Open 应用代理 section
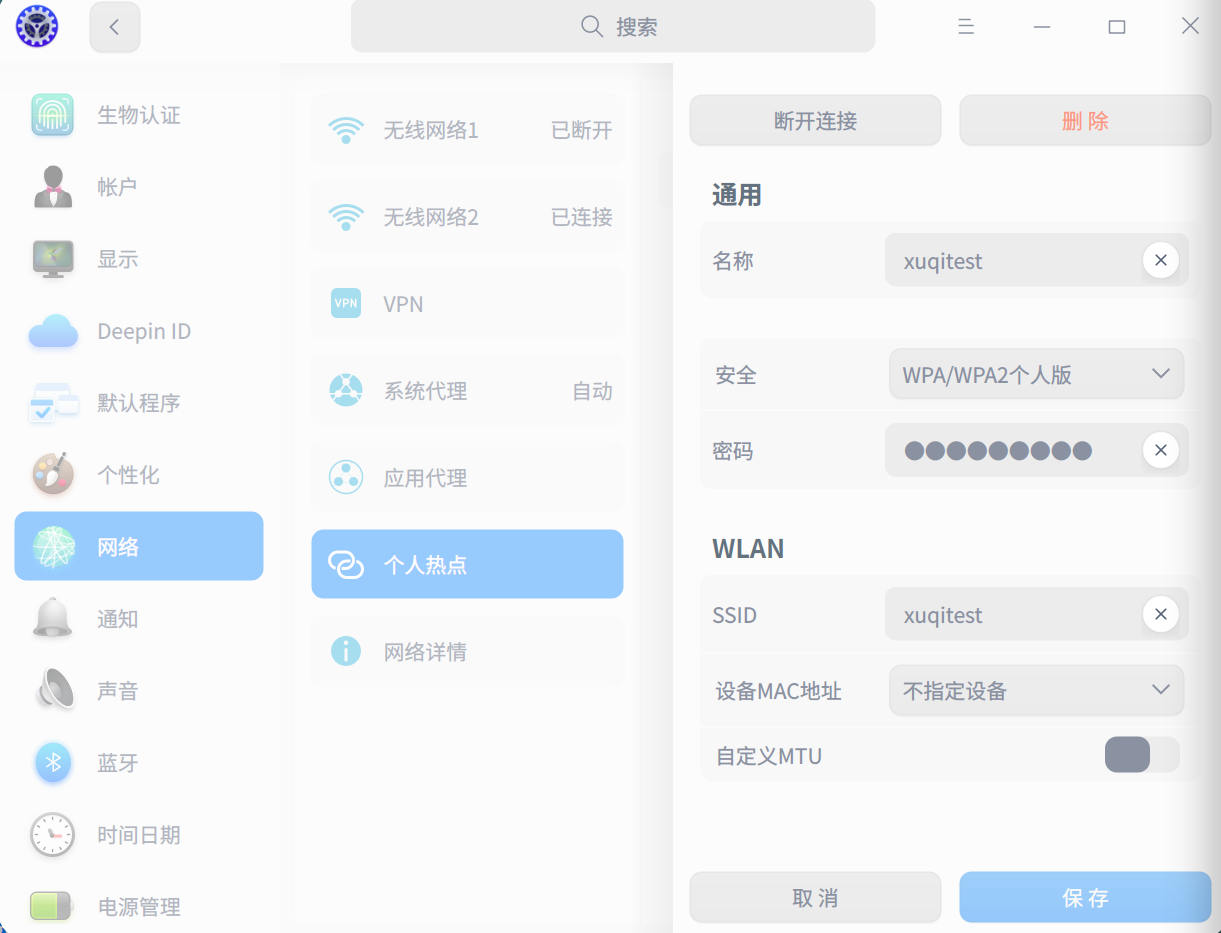This screenshot has width=1221, height=933. [467, 477]
